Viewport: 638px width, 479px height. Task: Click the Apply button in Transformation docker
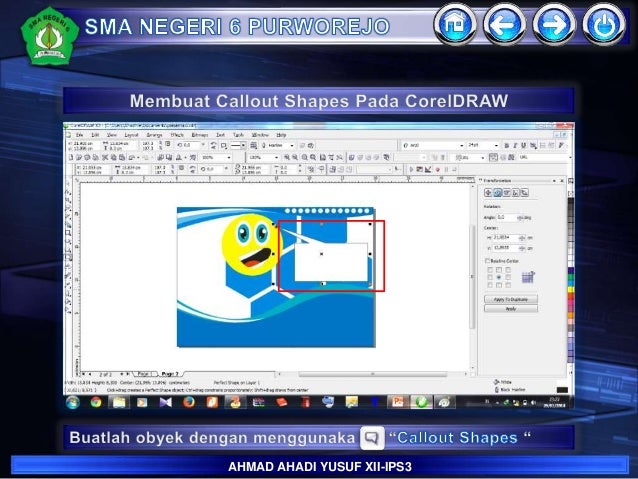pos(511,309)
